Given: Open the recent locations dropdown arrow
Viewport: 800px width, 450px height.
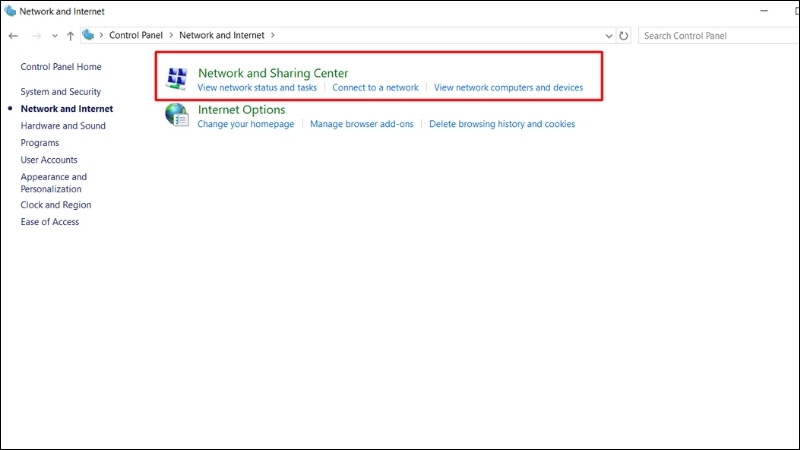Looking at the screenshot, I should 55,36.
